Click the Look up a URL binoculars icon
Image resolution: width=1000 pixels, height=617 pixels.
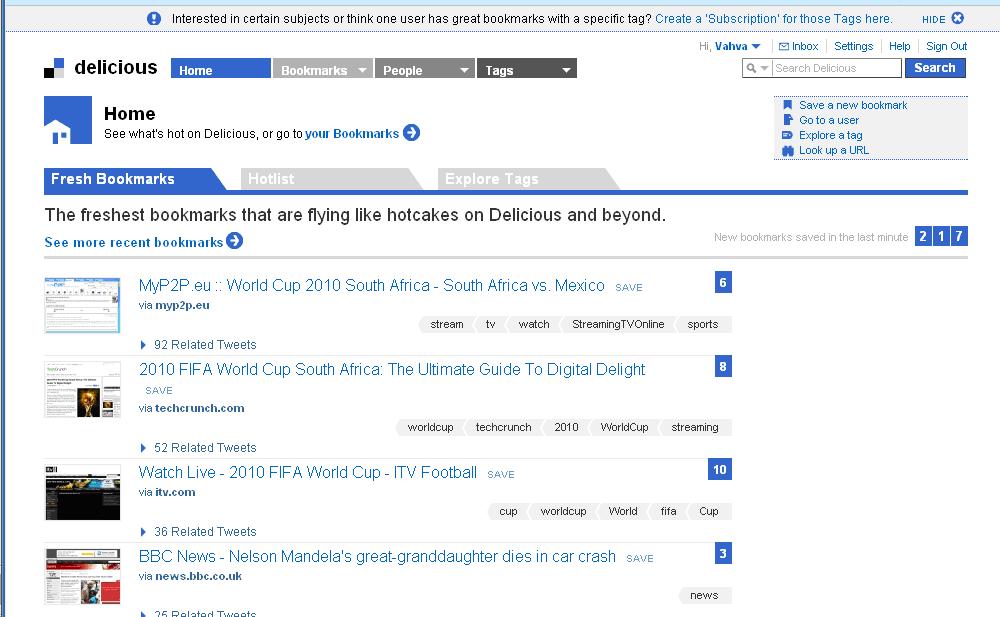point(788,150)
